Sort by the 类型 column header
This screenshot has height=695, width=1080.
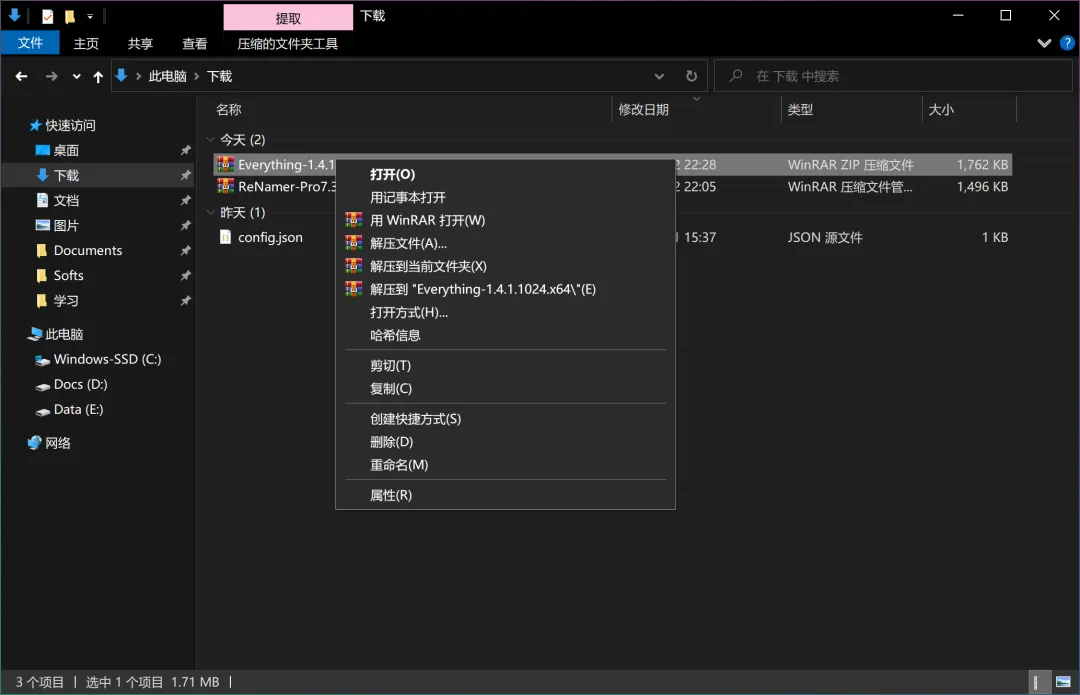pos(852,110)
